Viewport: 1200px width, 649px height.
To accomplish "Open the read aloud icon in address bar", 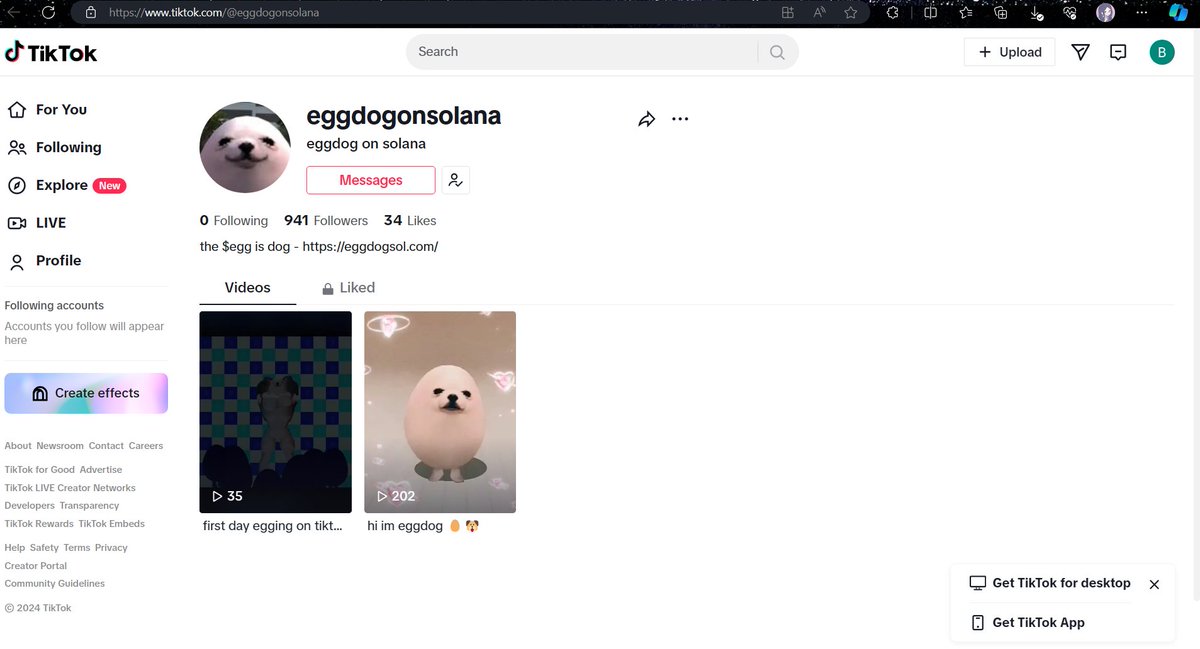I will pos(819,13).
